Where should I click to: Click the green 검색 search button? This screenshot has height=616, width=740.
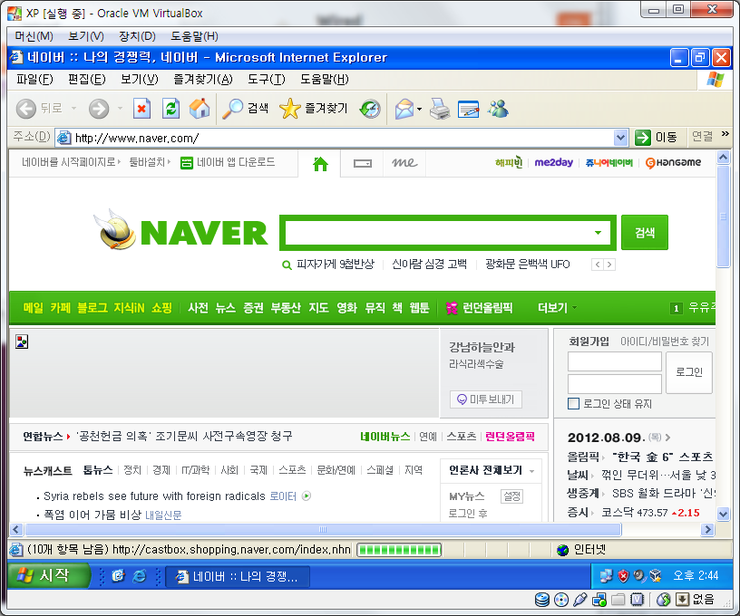point(644,232)
